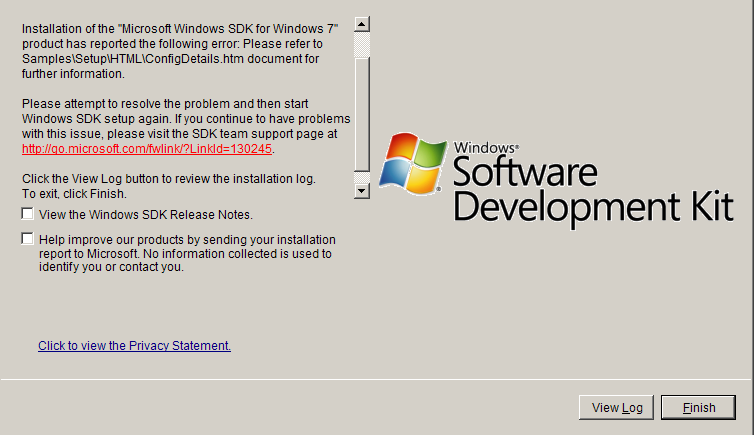Click Finish to exit setup
754x435 pixels.
point(698,408)
